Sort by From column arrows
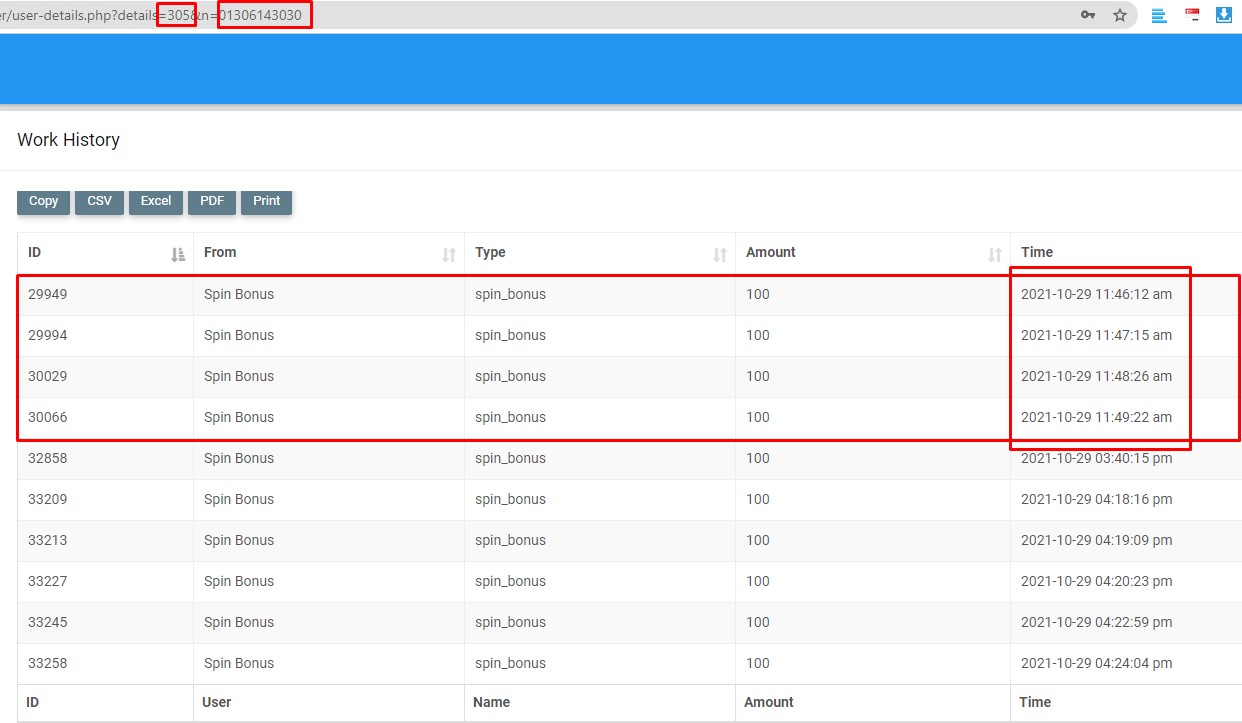Screen dimensions: 1242x723 (x=449, y=254)
